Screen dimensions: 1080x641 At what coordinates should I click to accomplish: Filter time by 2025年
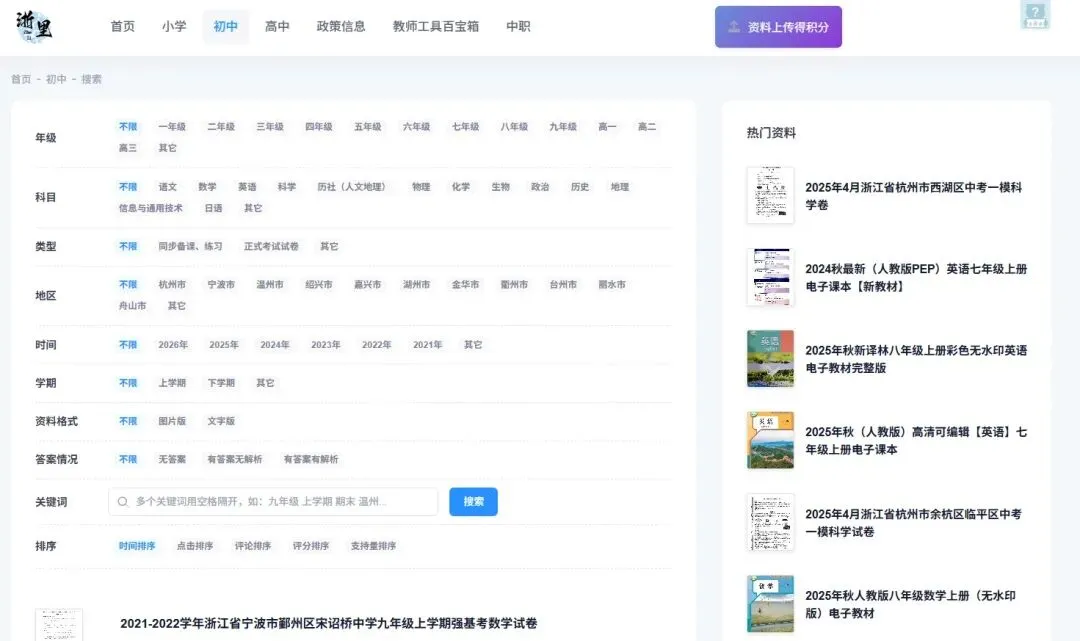point(222,344)
